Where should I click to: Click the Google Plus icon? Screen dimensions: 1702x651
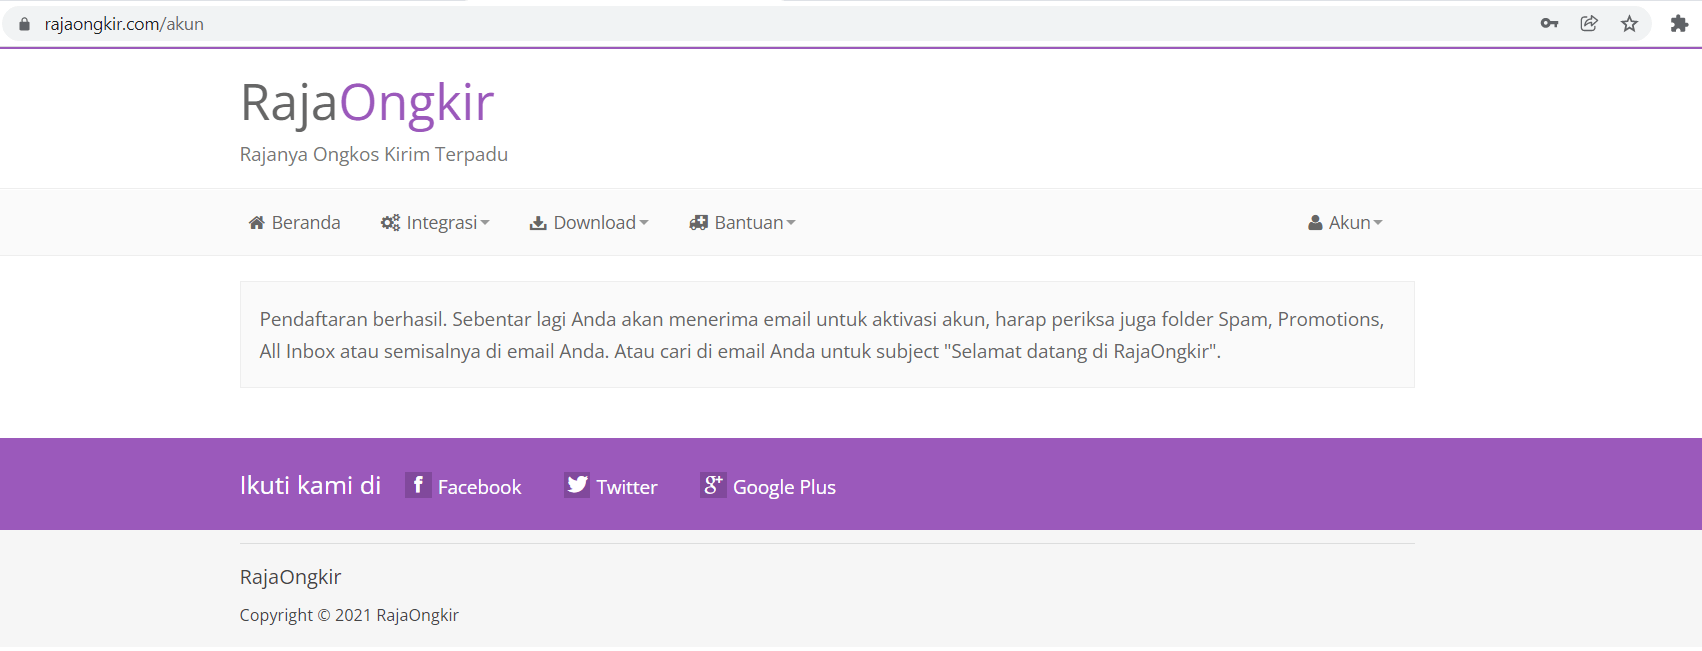[x=713, y=485]
